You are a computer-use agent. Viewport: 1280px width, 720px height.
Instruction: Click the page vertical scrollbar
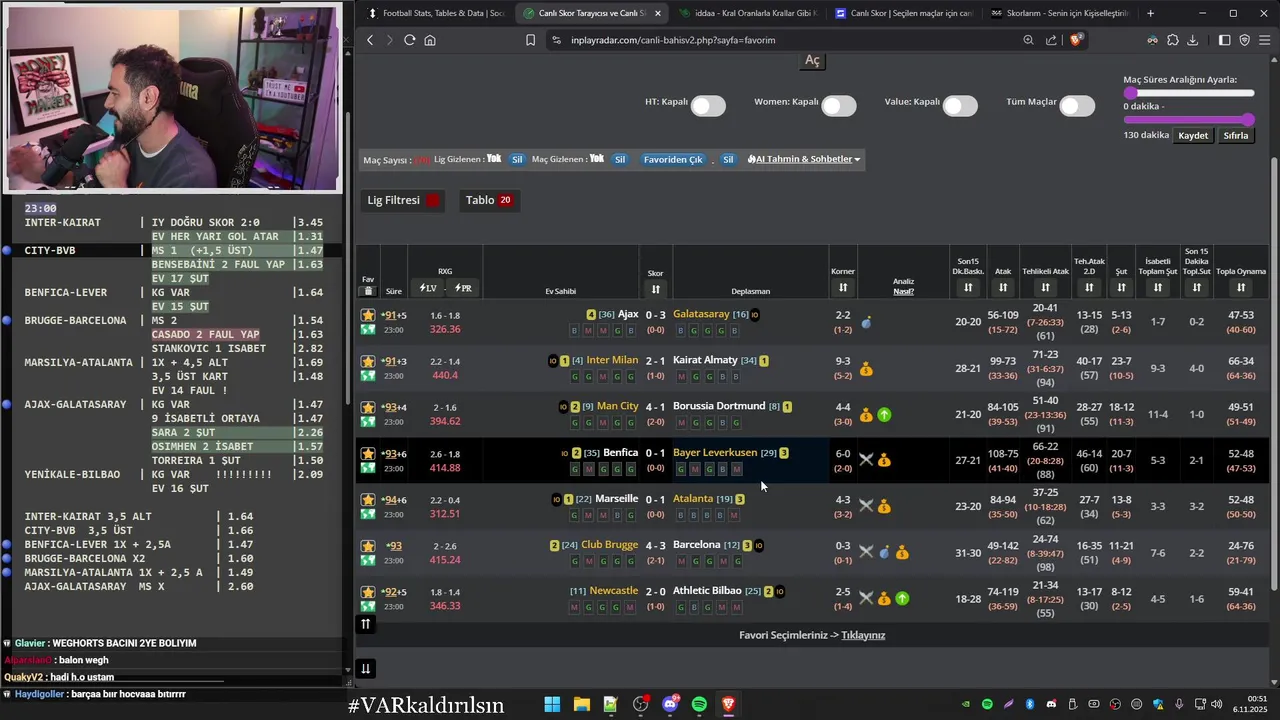click(x=1273, y=374)
